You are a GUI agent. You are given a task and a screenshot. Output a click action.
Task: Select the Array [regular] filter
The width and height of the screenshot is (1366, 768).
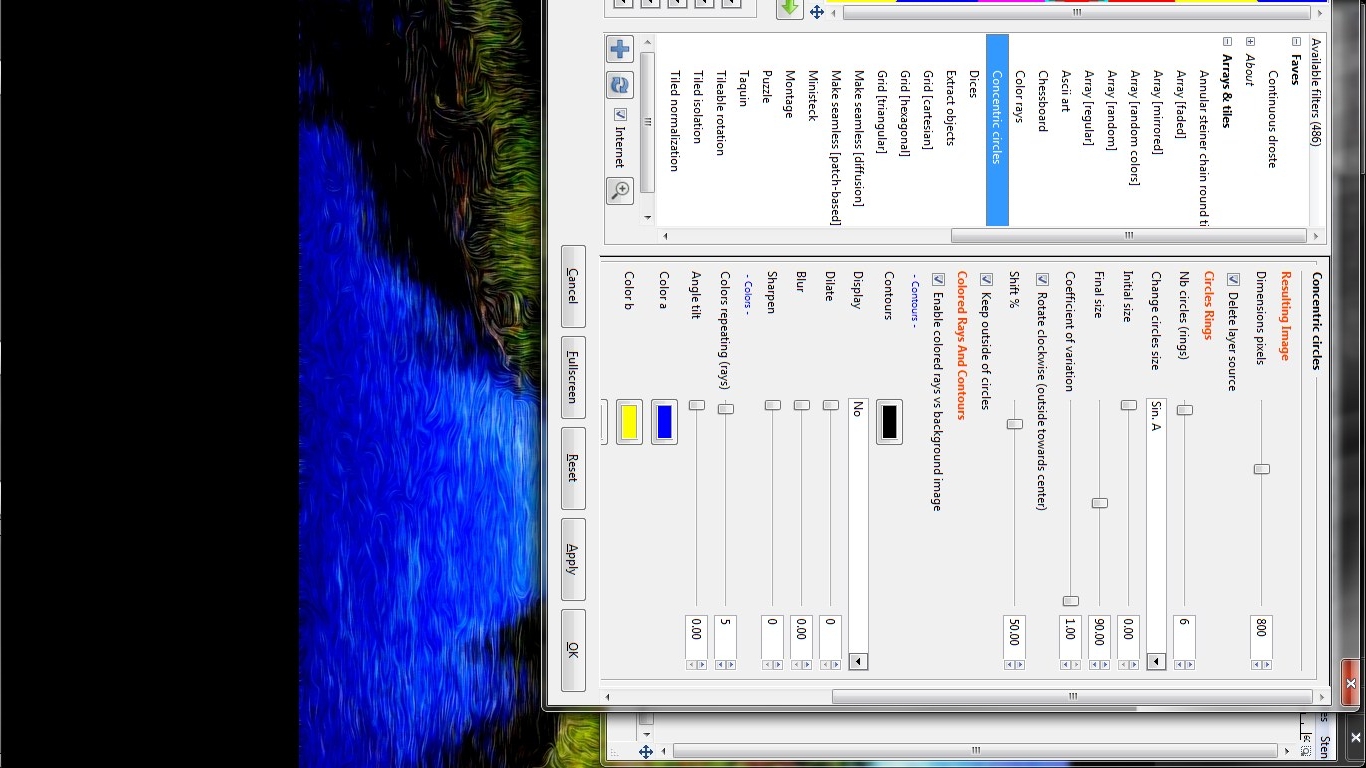tap(1089, 107)
